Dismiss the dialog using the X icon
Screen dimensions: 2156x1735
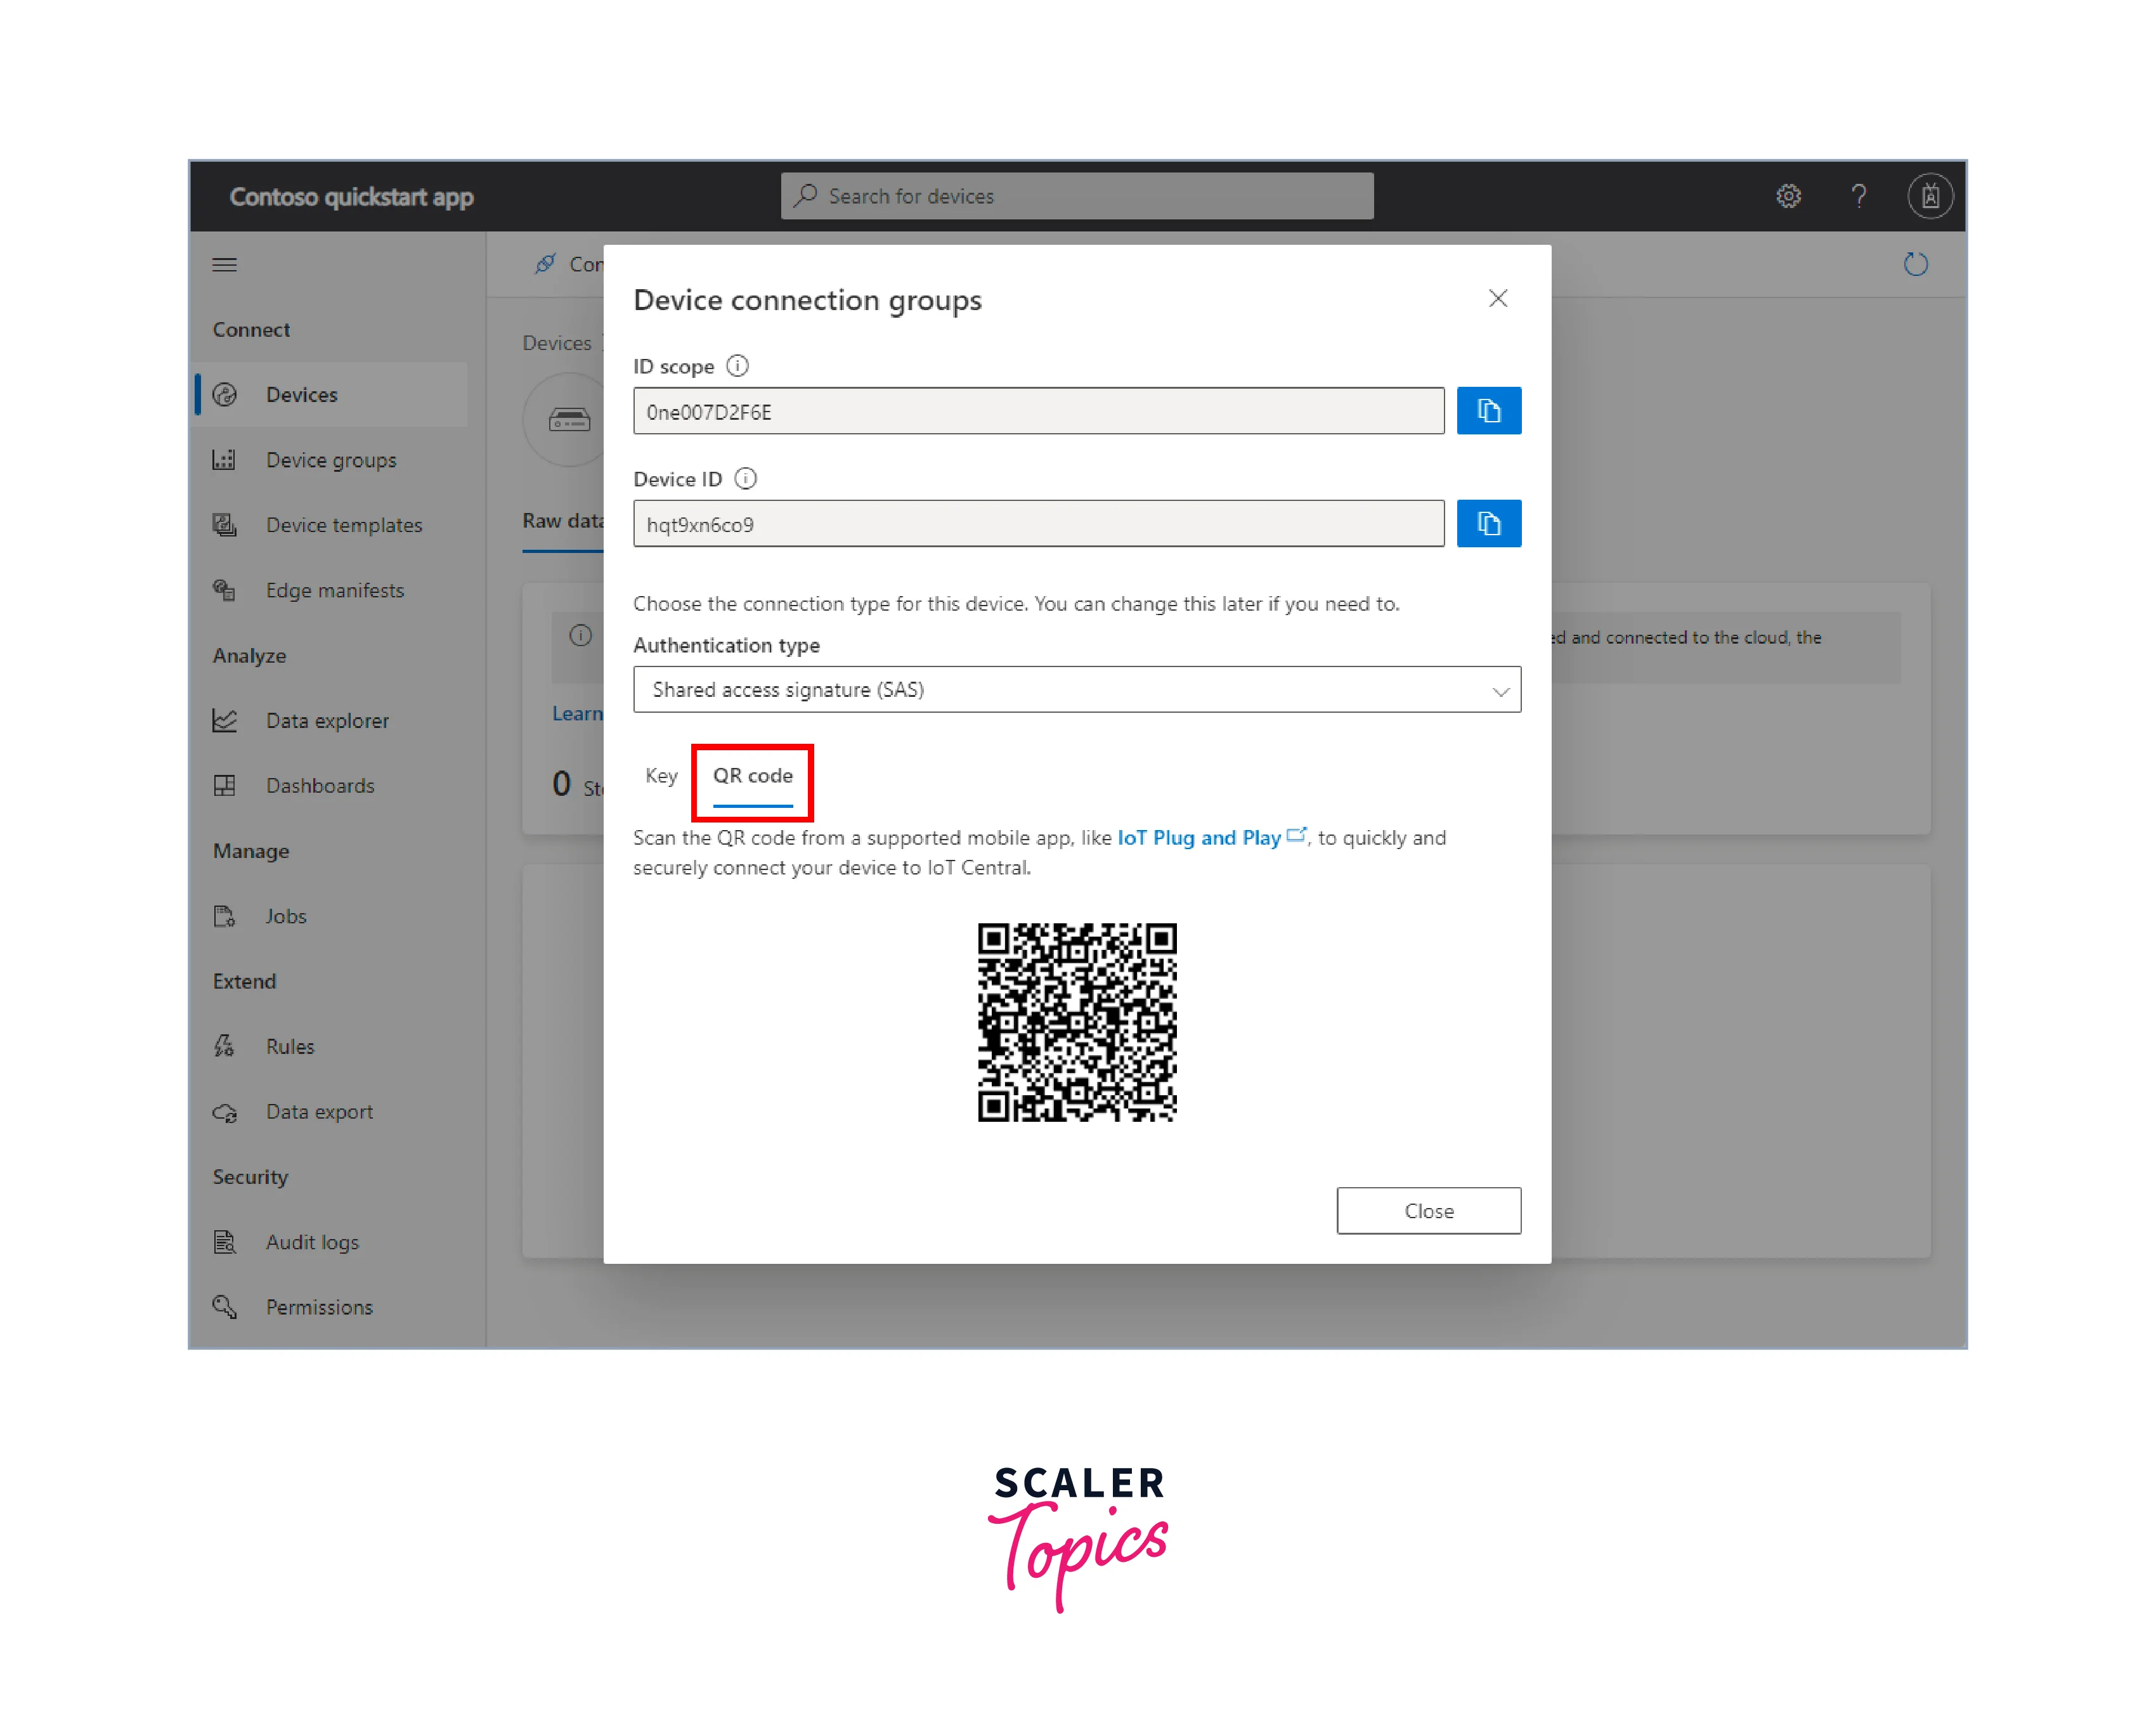click(1497, 299)
